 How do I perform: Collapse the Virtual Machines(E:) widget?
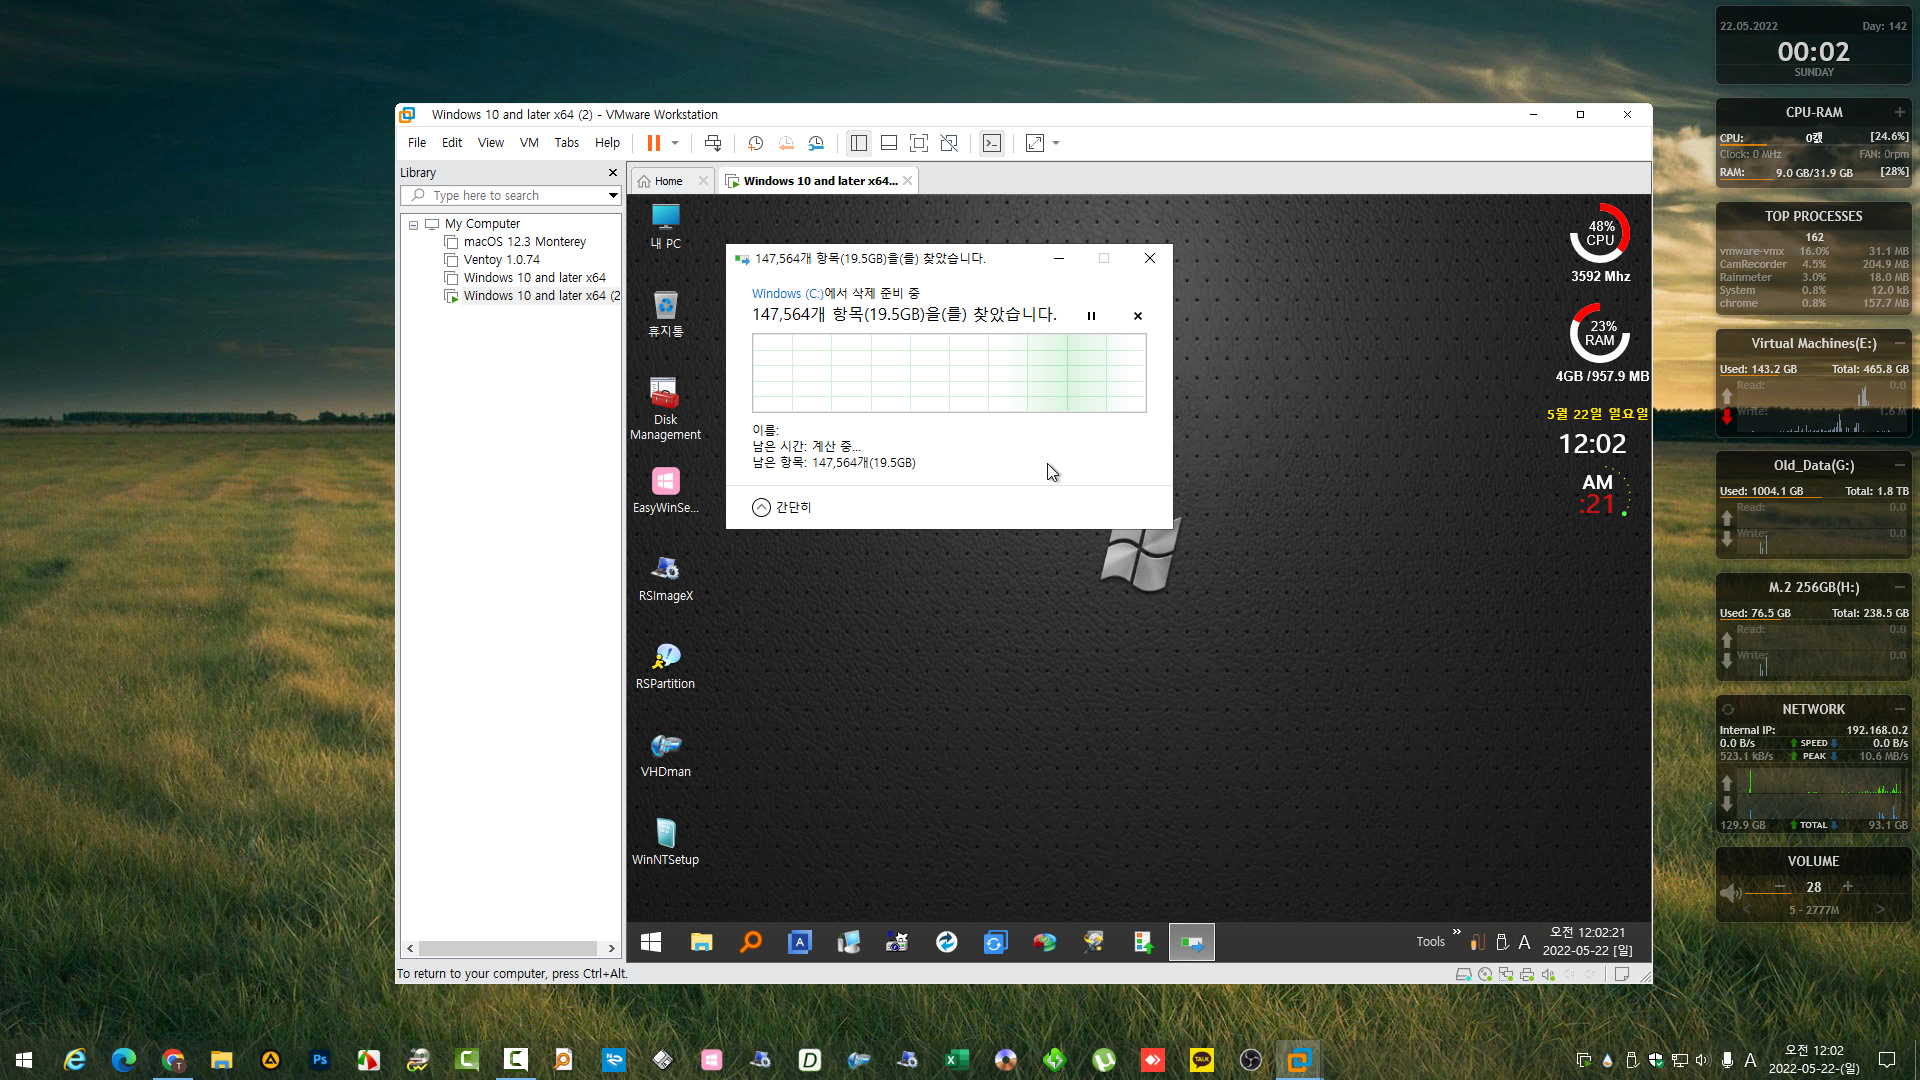pyautogui.click(x=1899, y=343)
